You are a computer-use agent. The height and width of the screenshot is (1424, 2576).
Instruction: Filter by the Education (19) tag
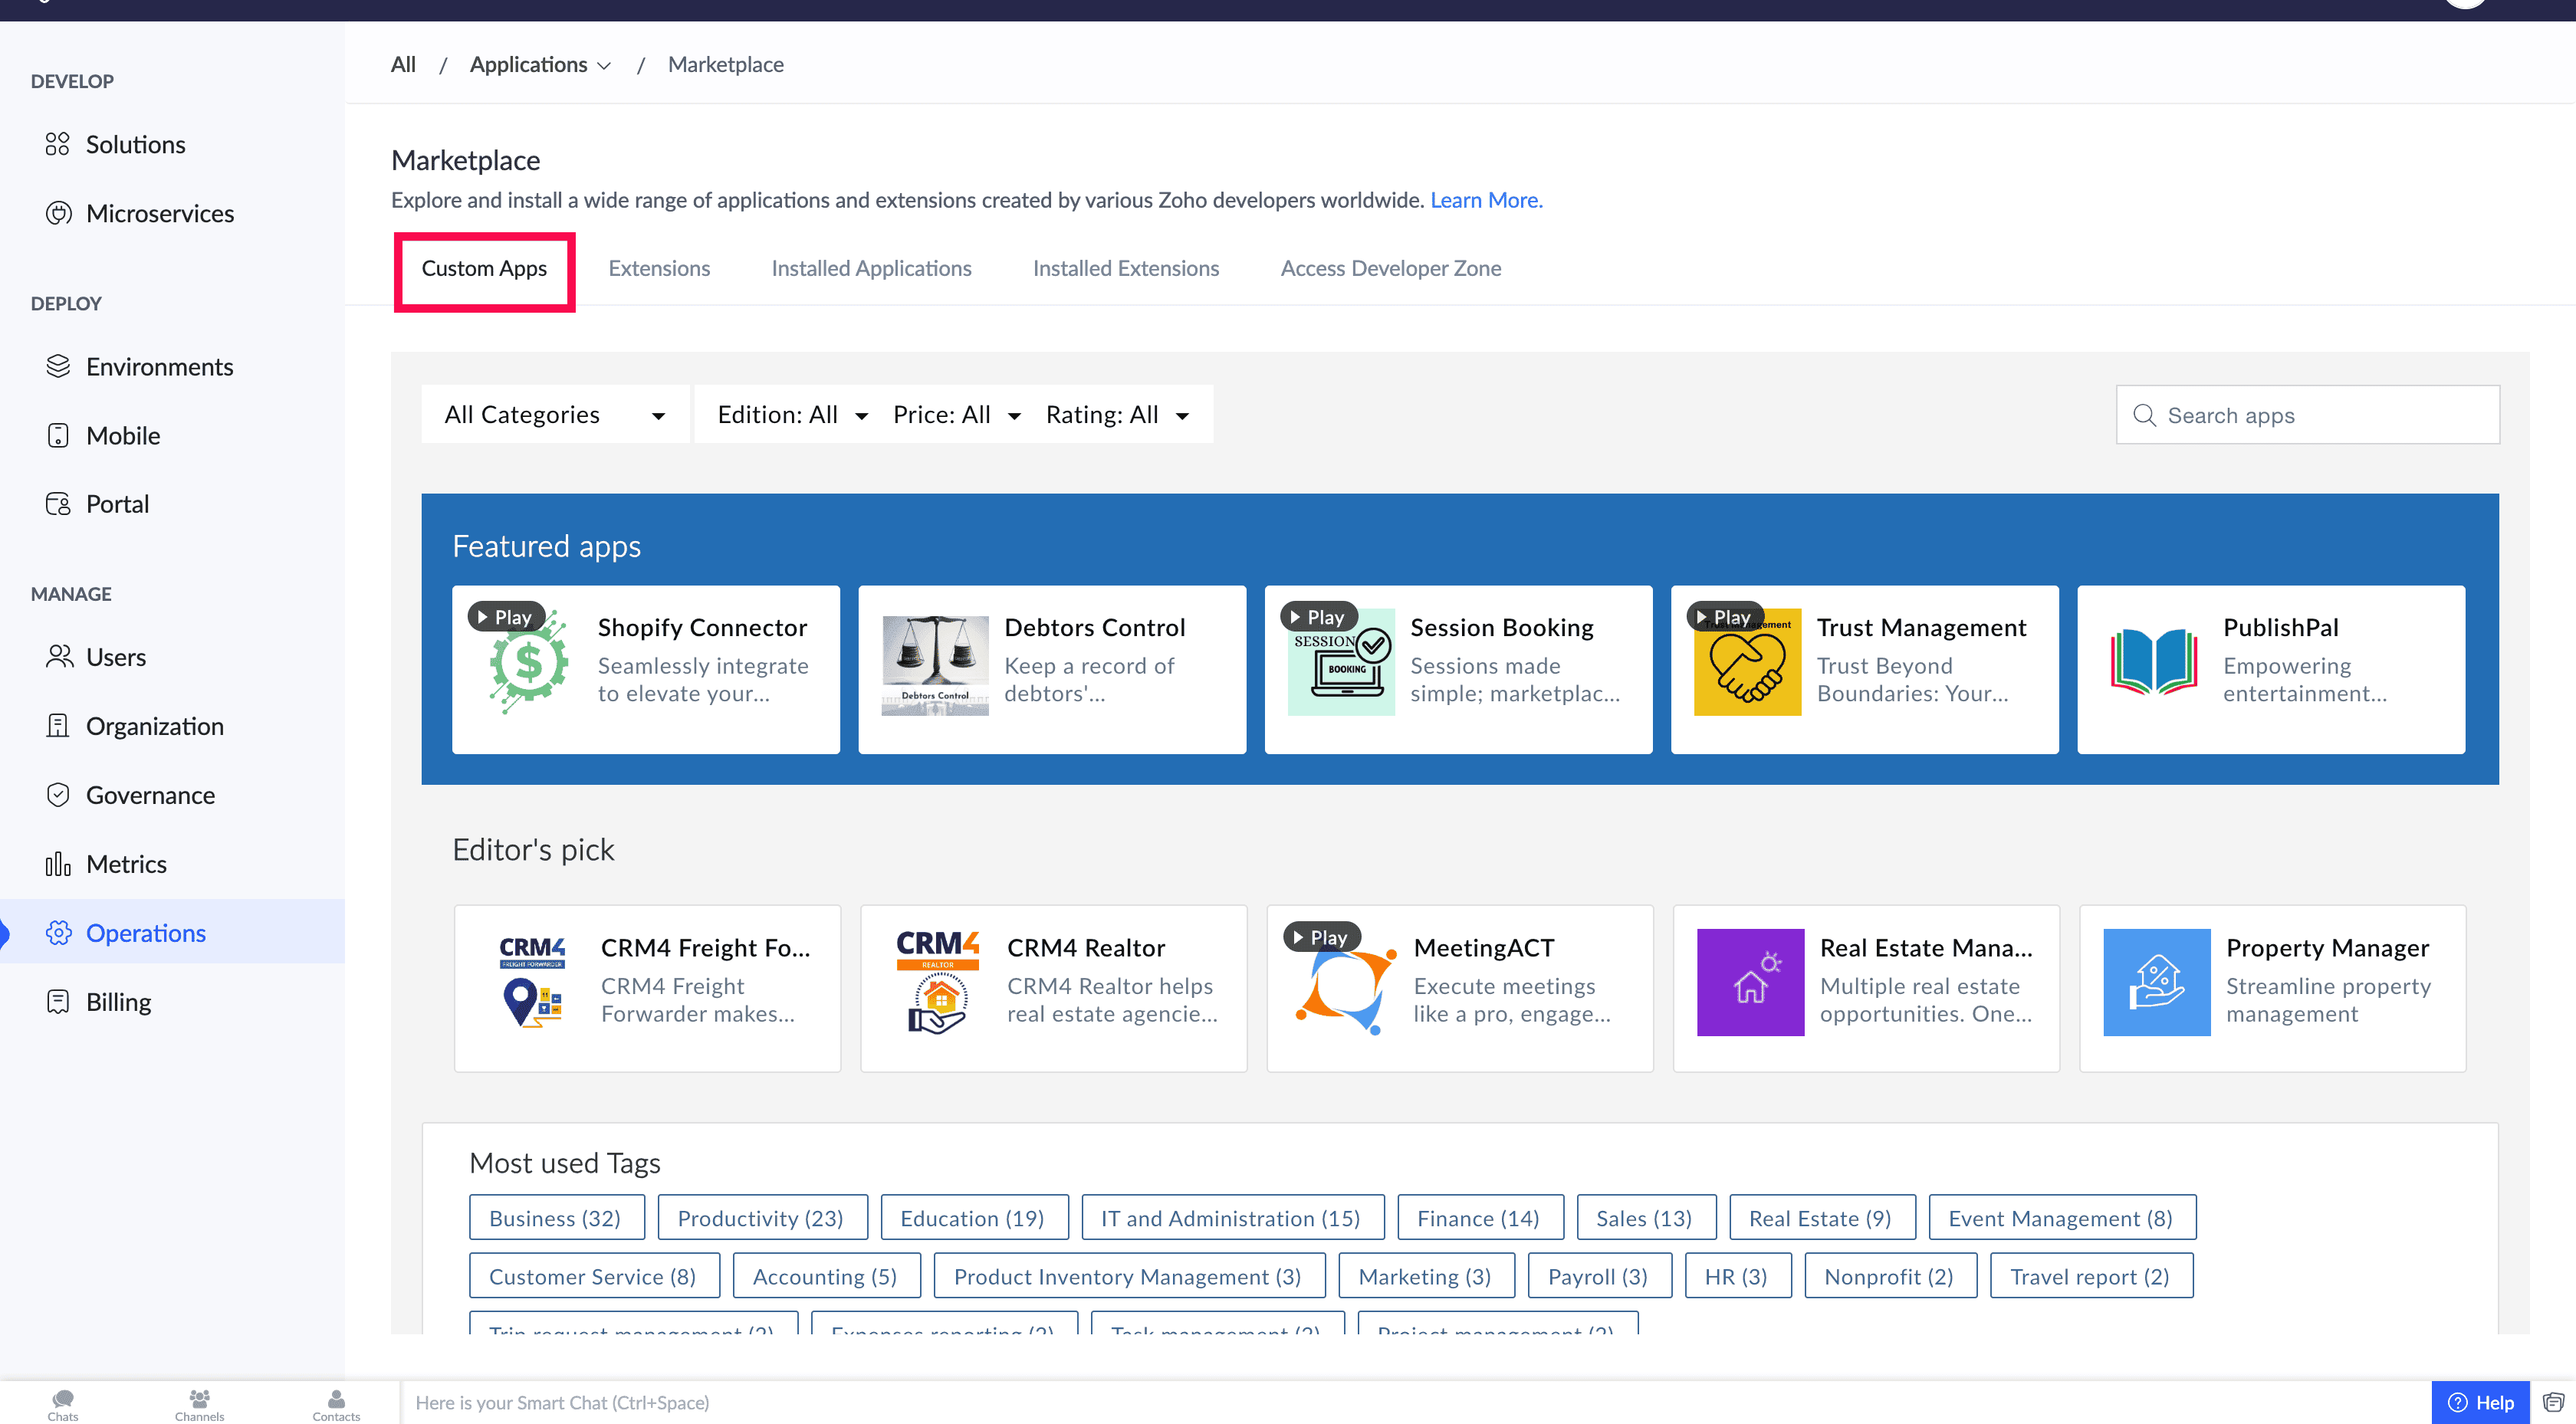pyautogui.click(x=972, y=1218)
